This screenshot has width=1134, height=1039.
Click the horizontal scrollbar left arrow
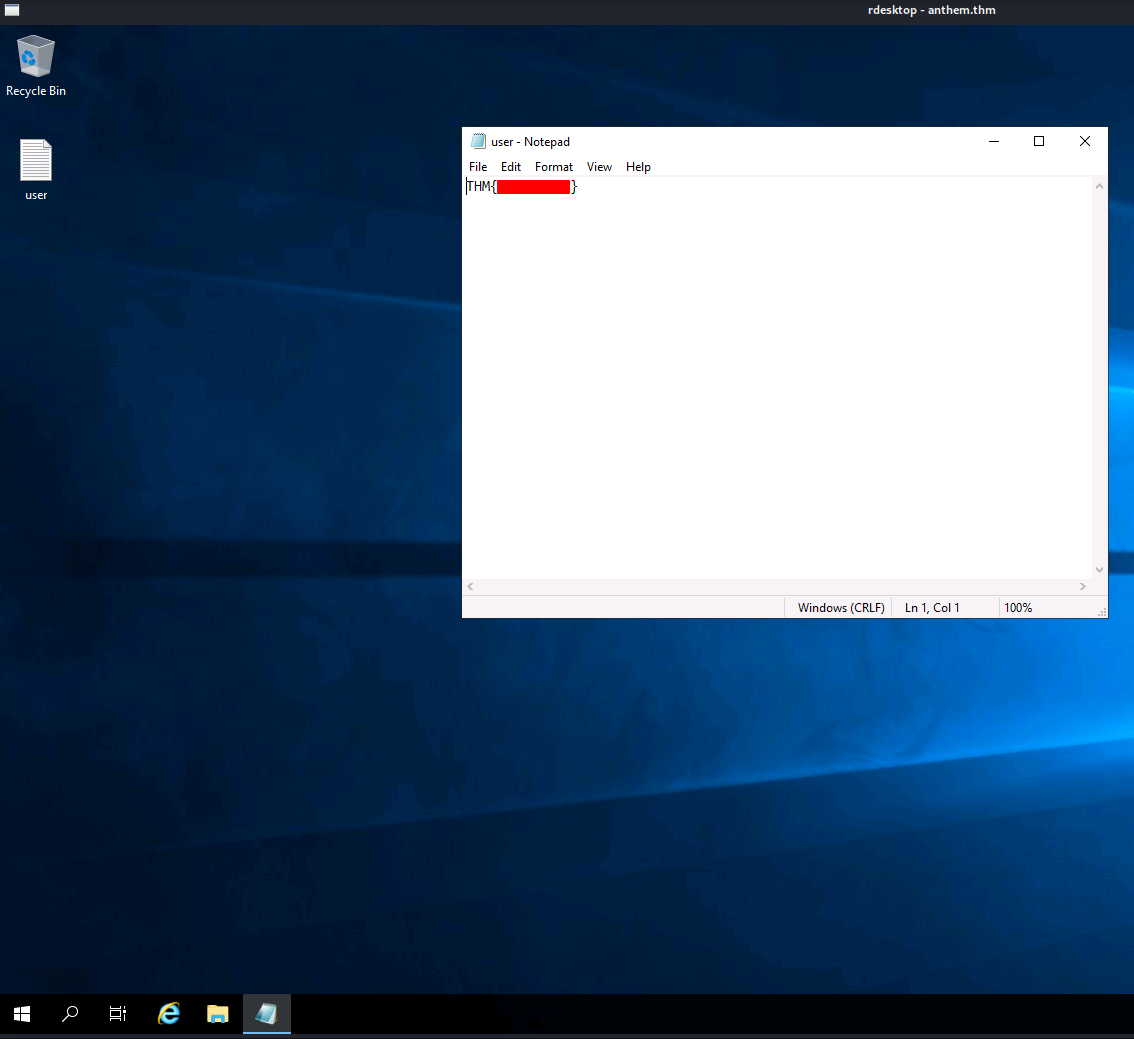[x=470, y=586]
